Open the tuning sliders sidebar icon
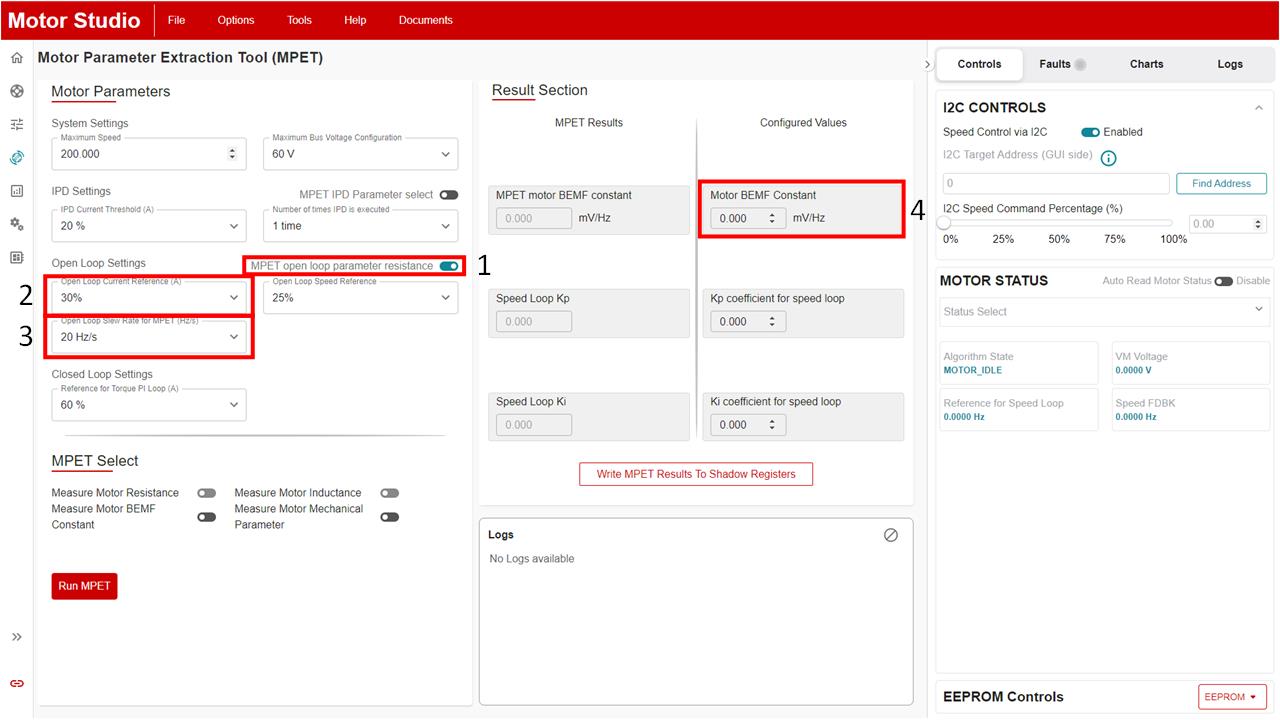The height and width of the screenshot is (720, 1280). [17, 124]
